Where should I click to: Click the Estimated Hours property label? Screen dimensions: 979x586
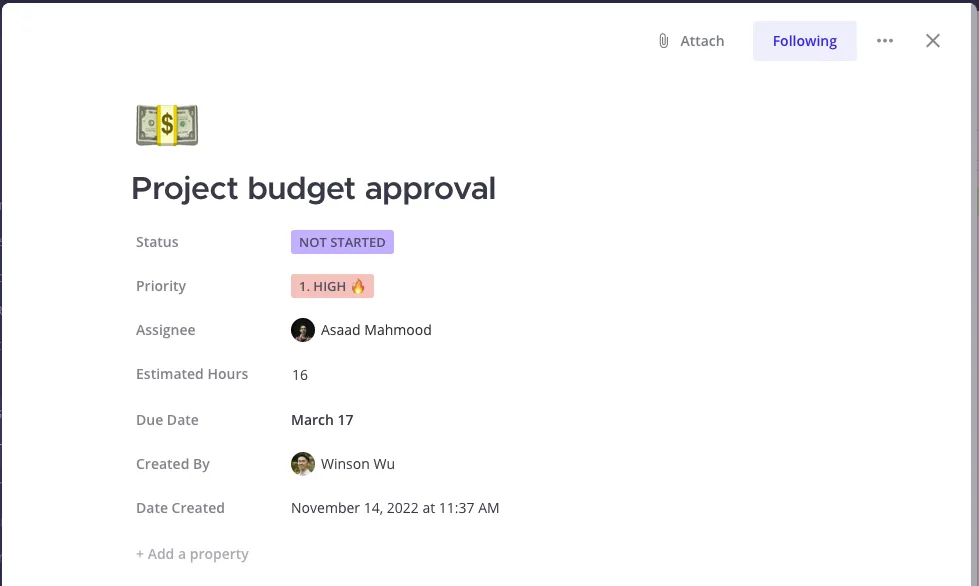coord(192,374)
